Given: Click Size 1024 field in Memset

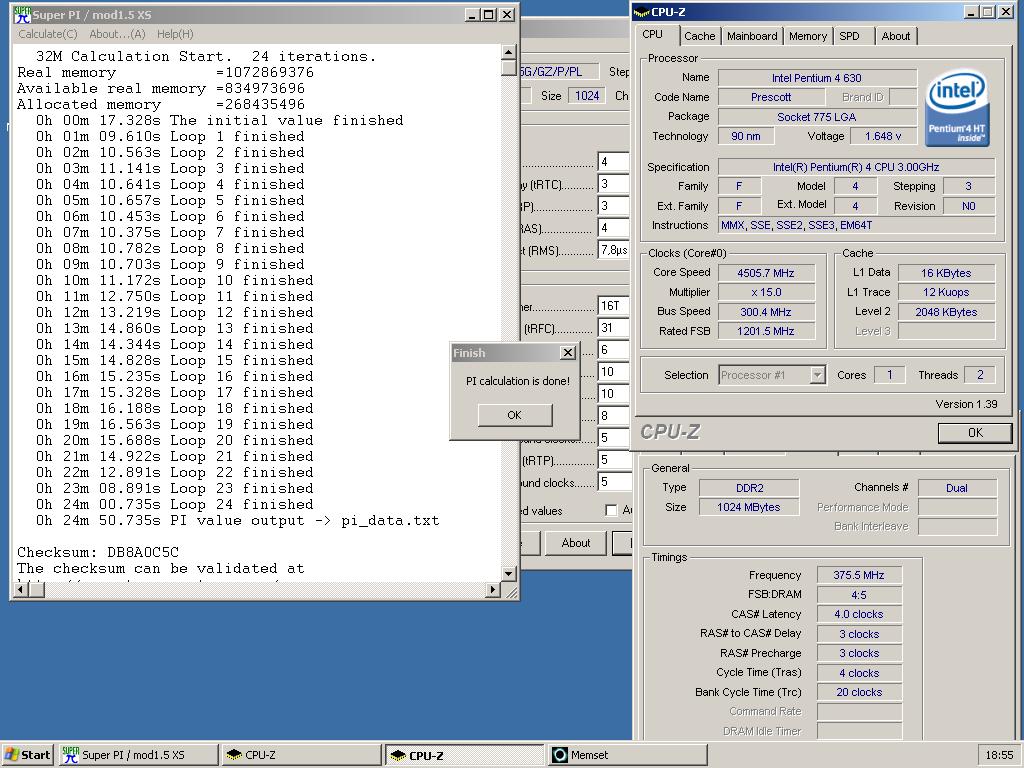Looking at the screenshot, I should 587,95.
